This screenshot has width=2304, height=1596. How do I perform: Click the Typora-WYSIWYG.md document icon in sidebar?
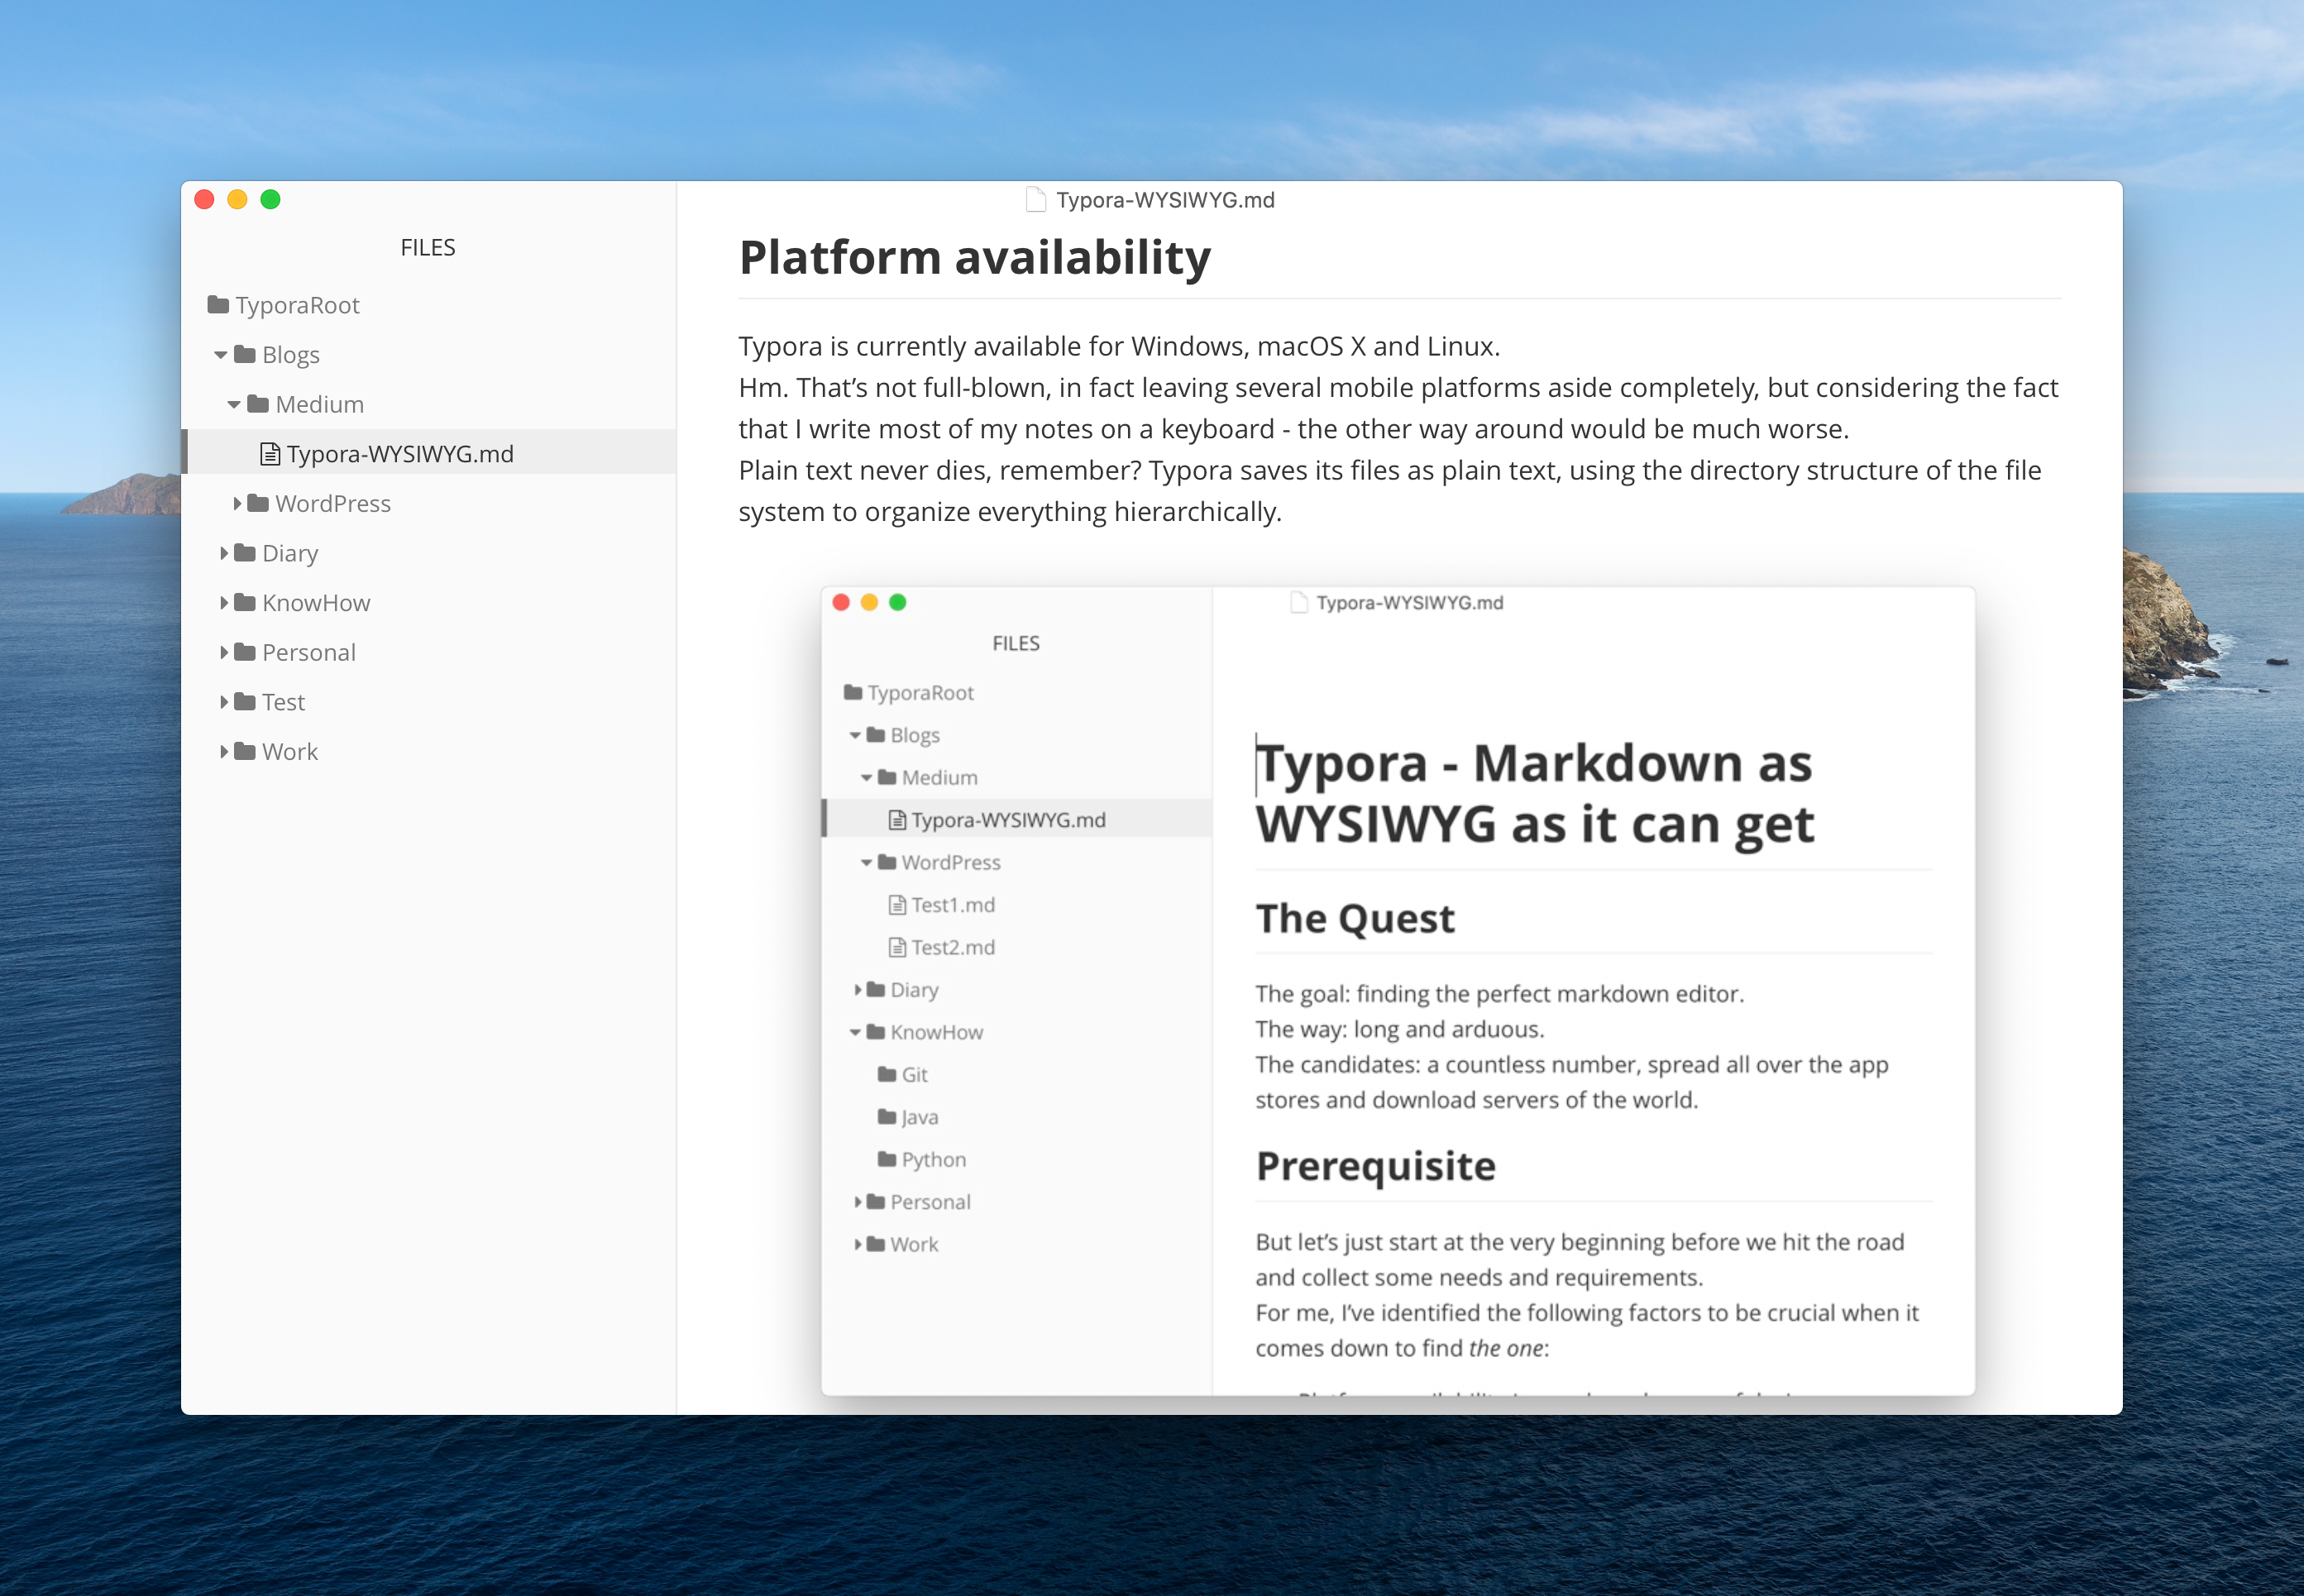270,454
